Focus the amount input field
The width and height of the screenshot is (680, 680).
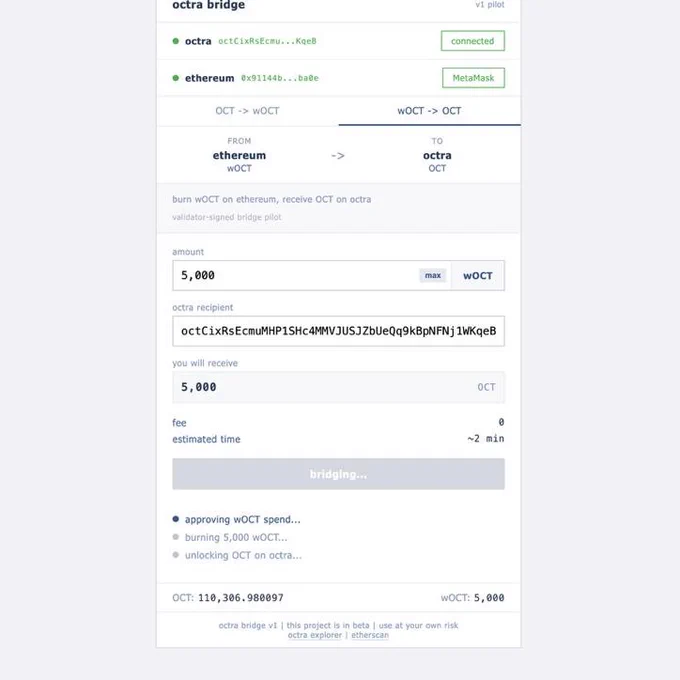pyautogui.click(x=295, y=275)
